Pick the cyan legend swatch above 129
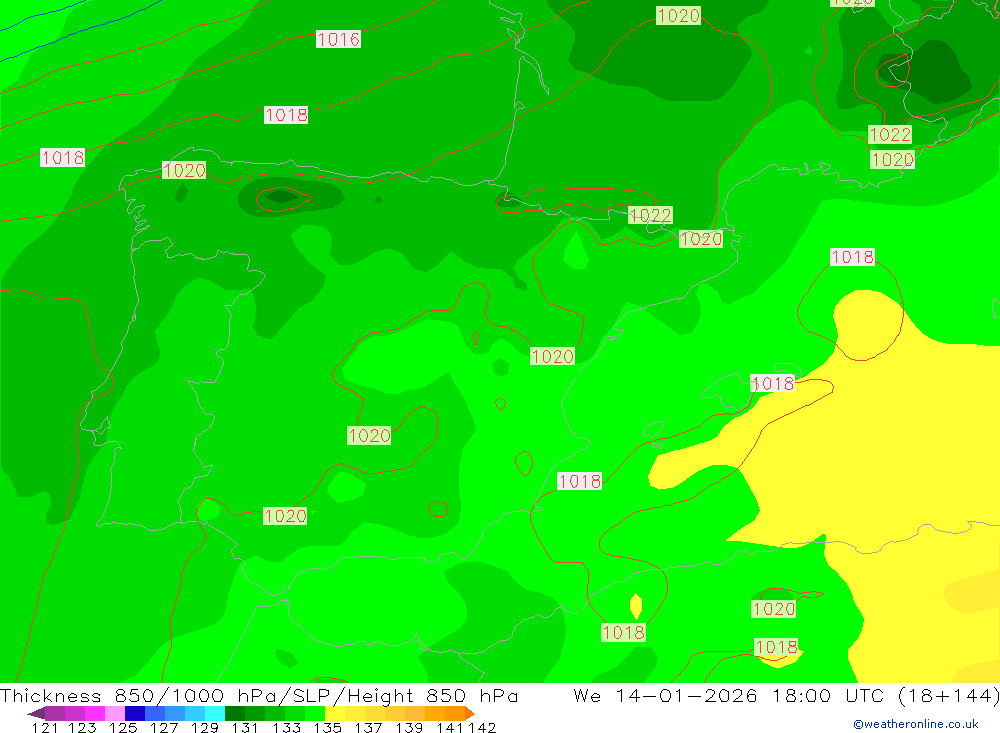Screen dimensions: 1000x733 [215, 713]
